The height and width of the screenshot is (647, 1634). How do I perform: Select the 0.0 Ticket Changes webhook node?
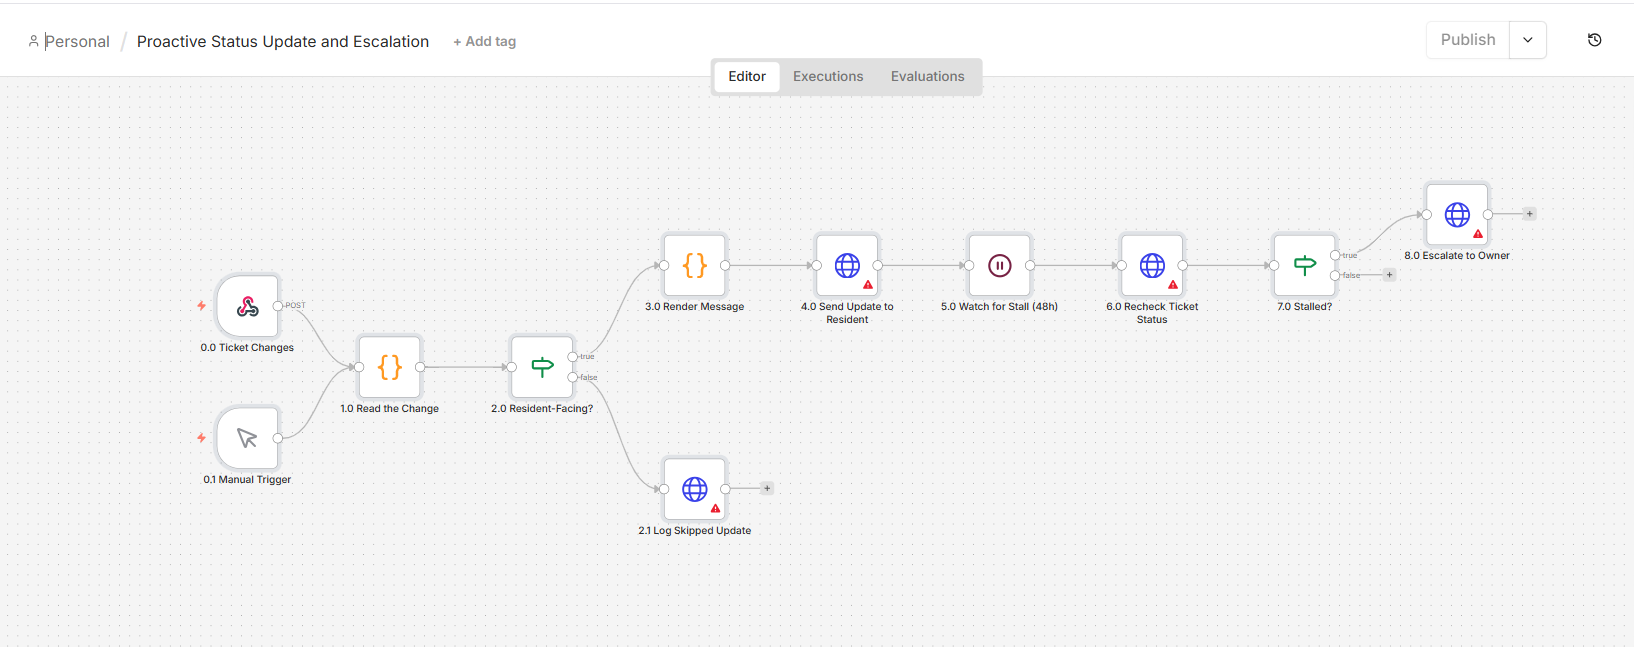click(x=247, y=306)
